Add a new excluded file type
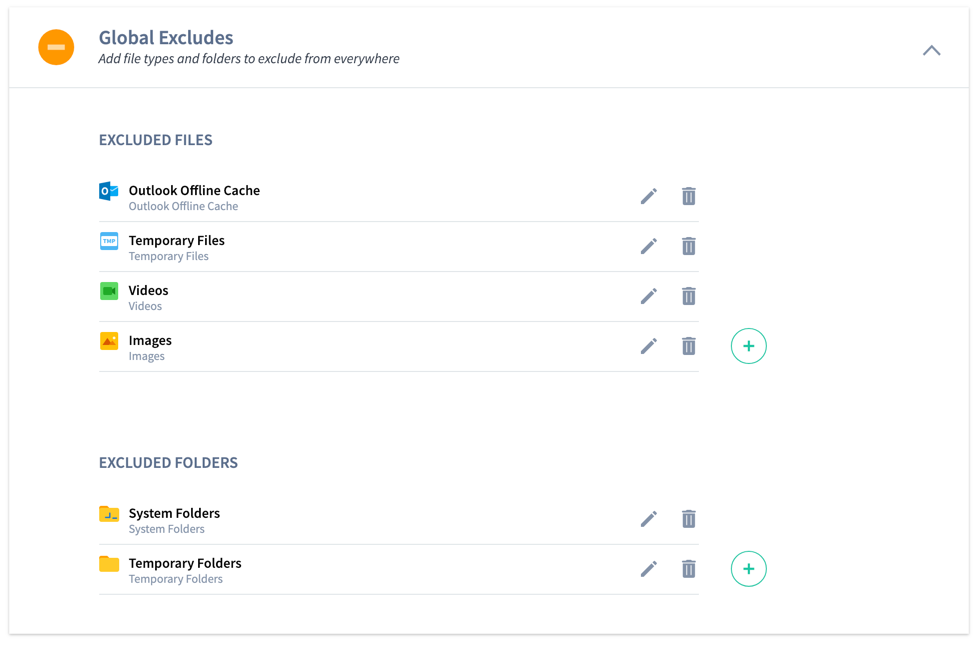Screen dimensions: 977x645 748,346
